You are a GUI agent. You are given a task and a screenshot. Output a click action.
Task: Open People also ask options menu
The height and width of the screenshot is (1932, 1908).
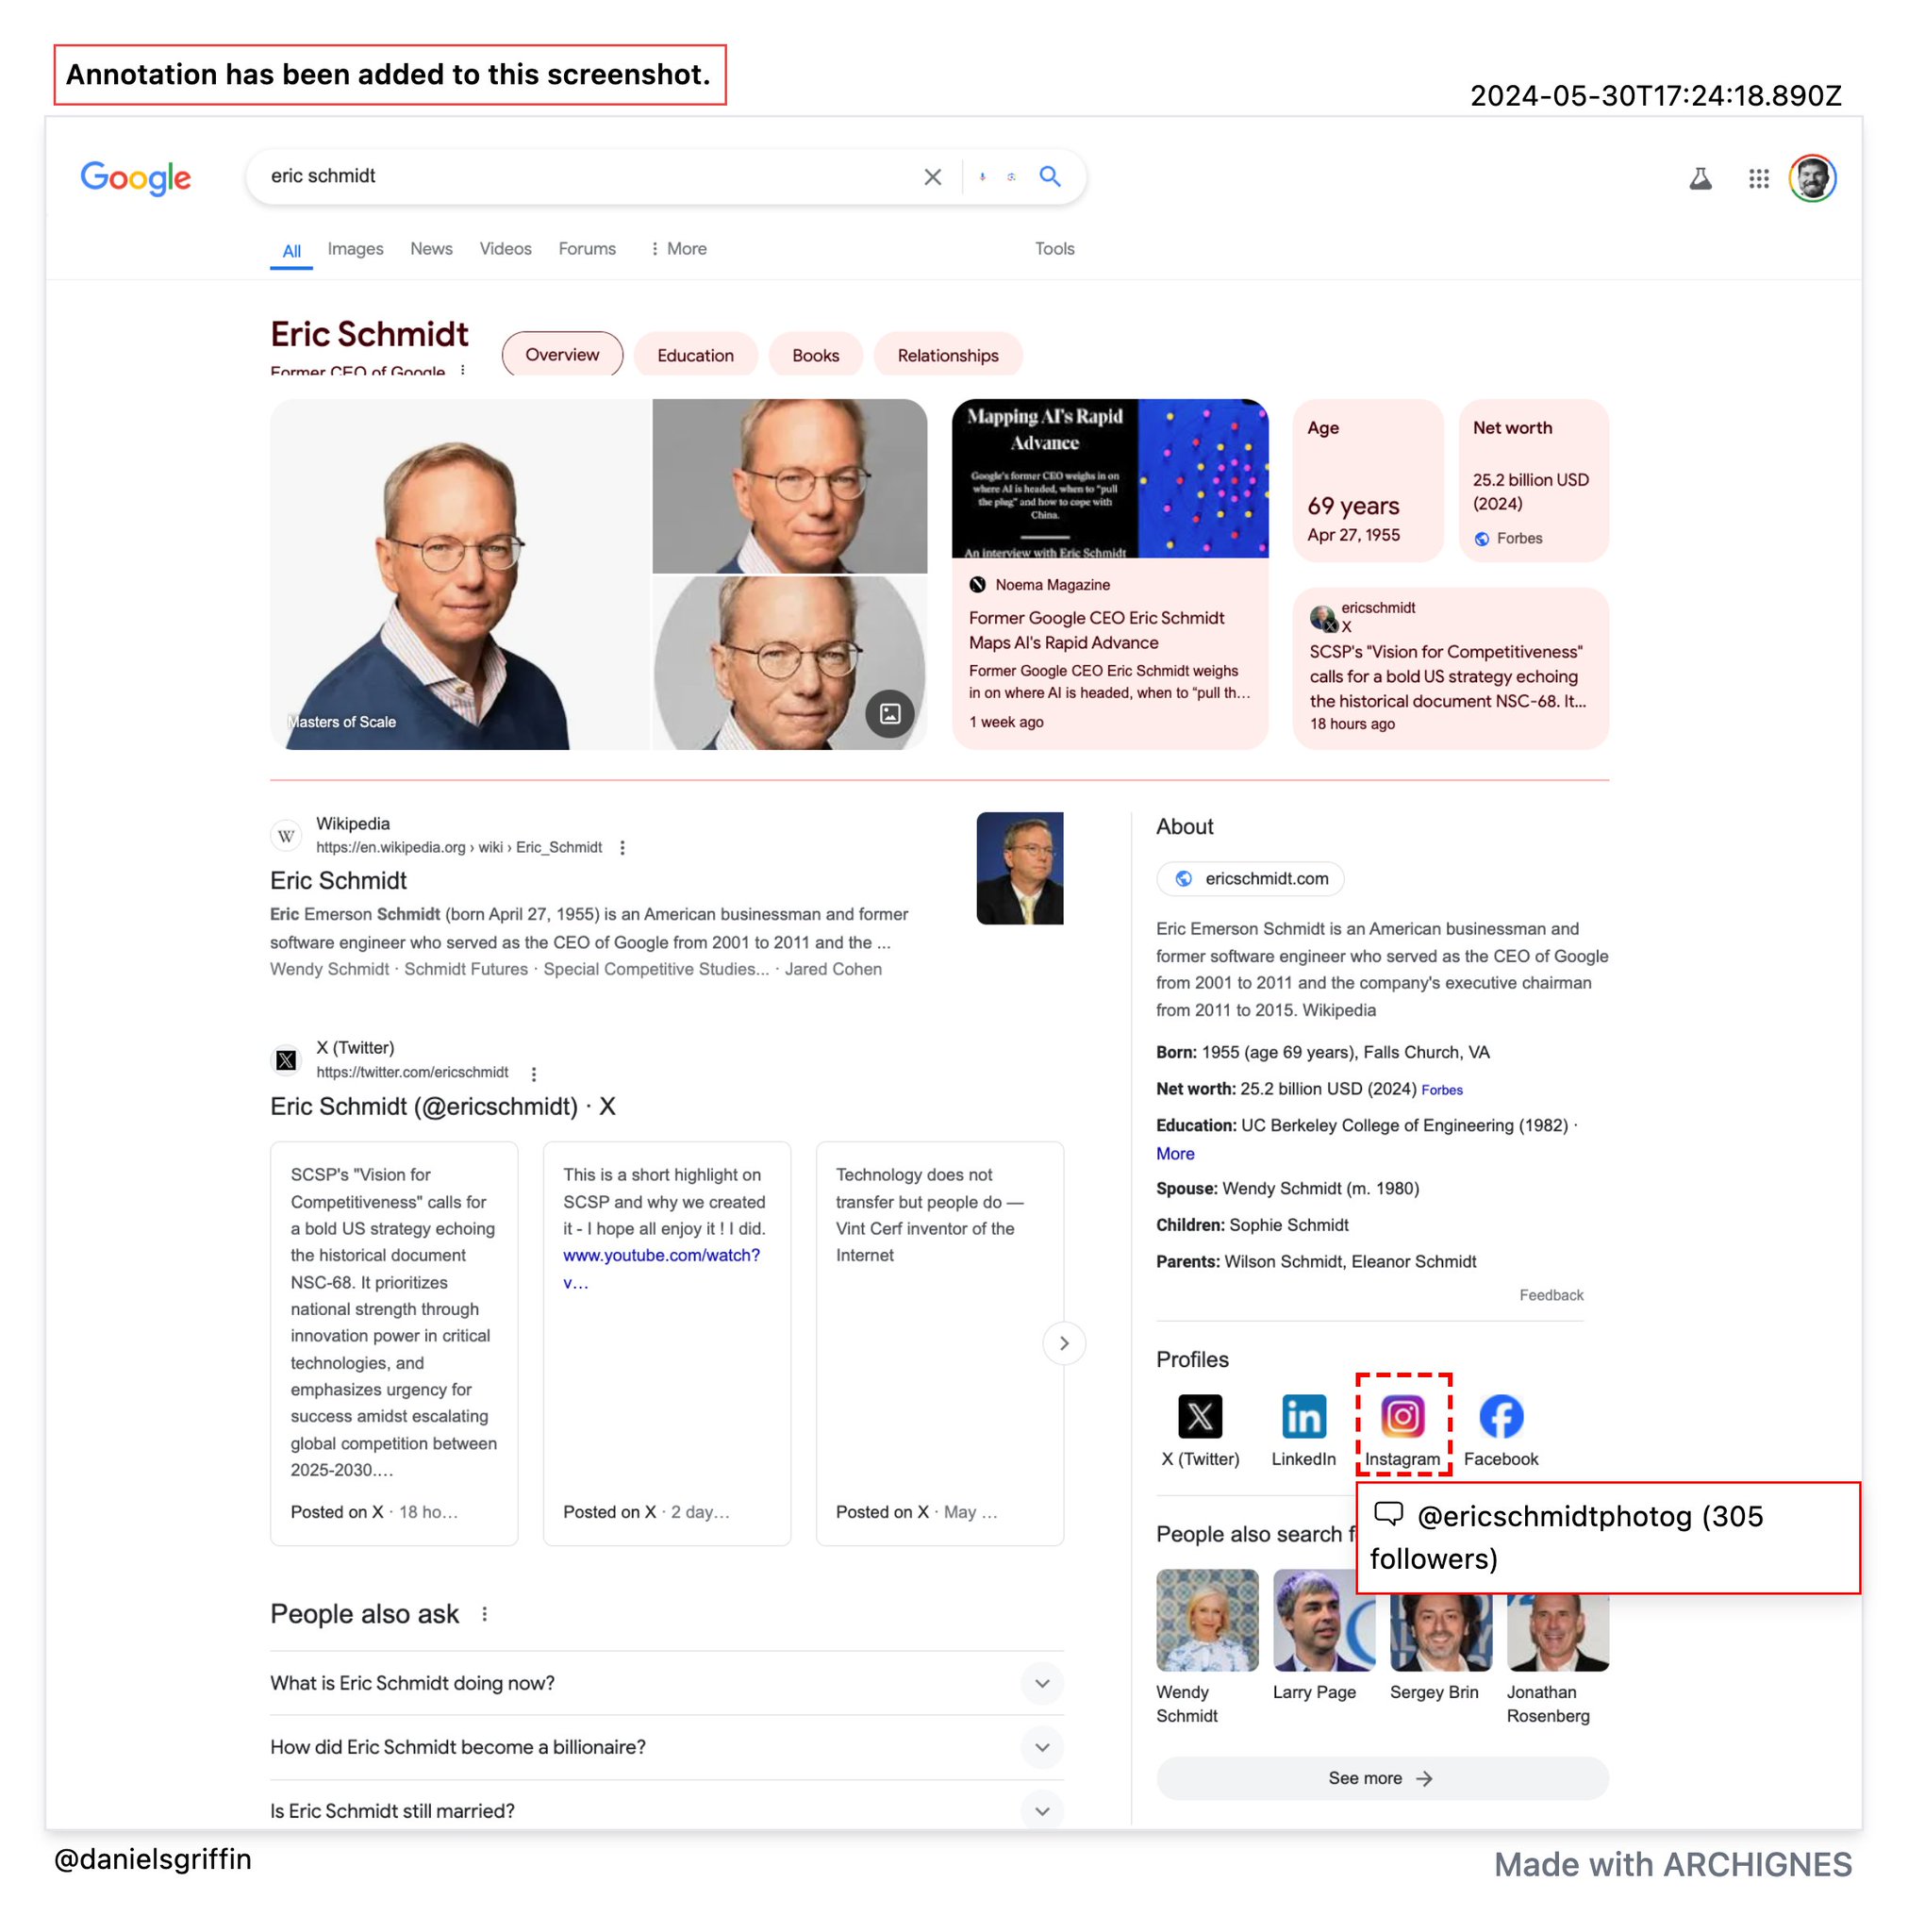[x=484, y=1614]
